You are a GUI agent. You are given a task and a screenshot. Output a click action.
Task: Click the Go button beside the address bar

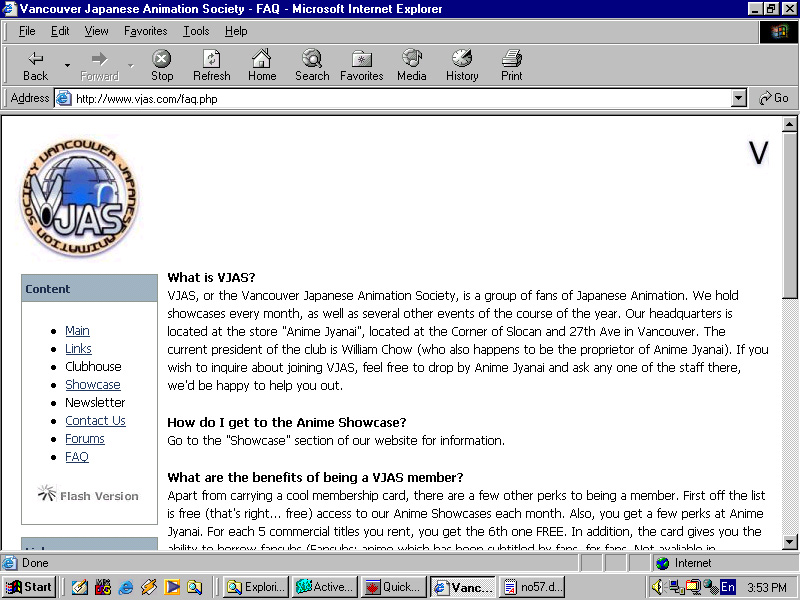tap(773, 98)
